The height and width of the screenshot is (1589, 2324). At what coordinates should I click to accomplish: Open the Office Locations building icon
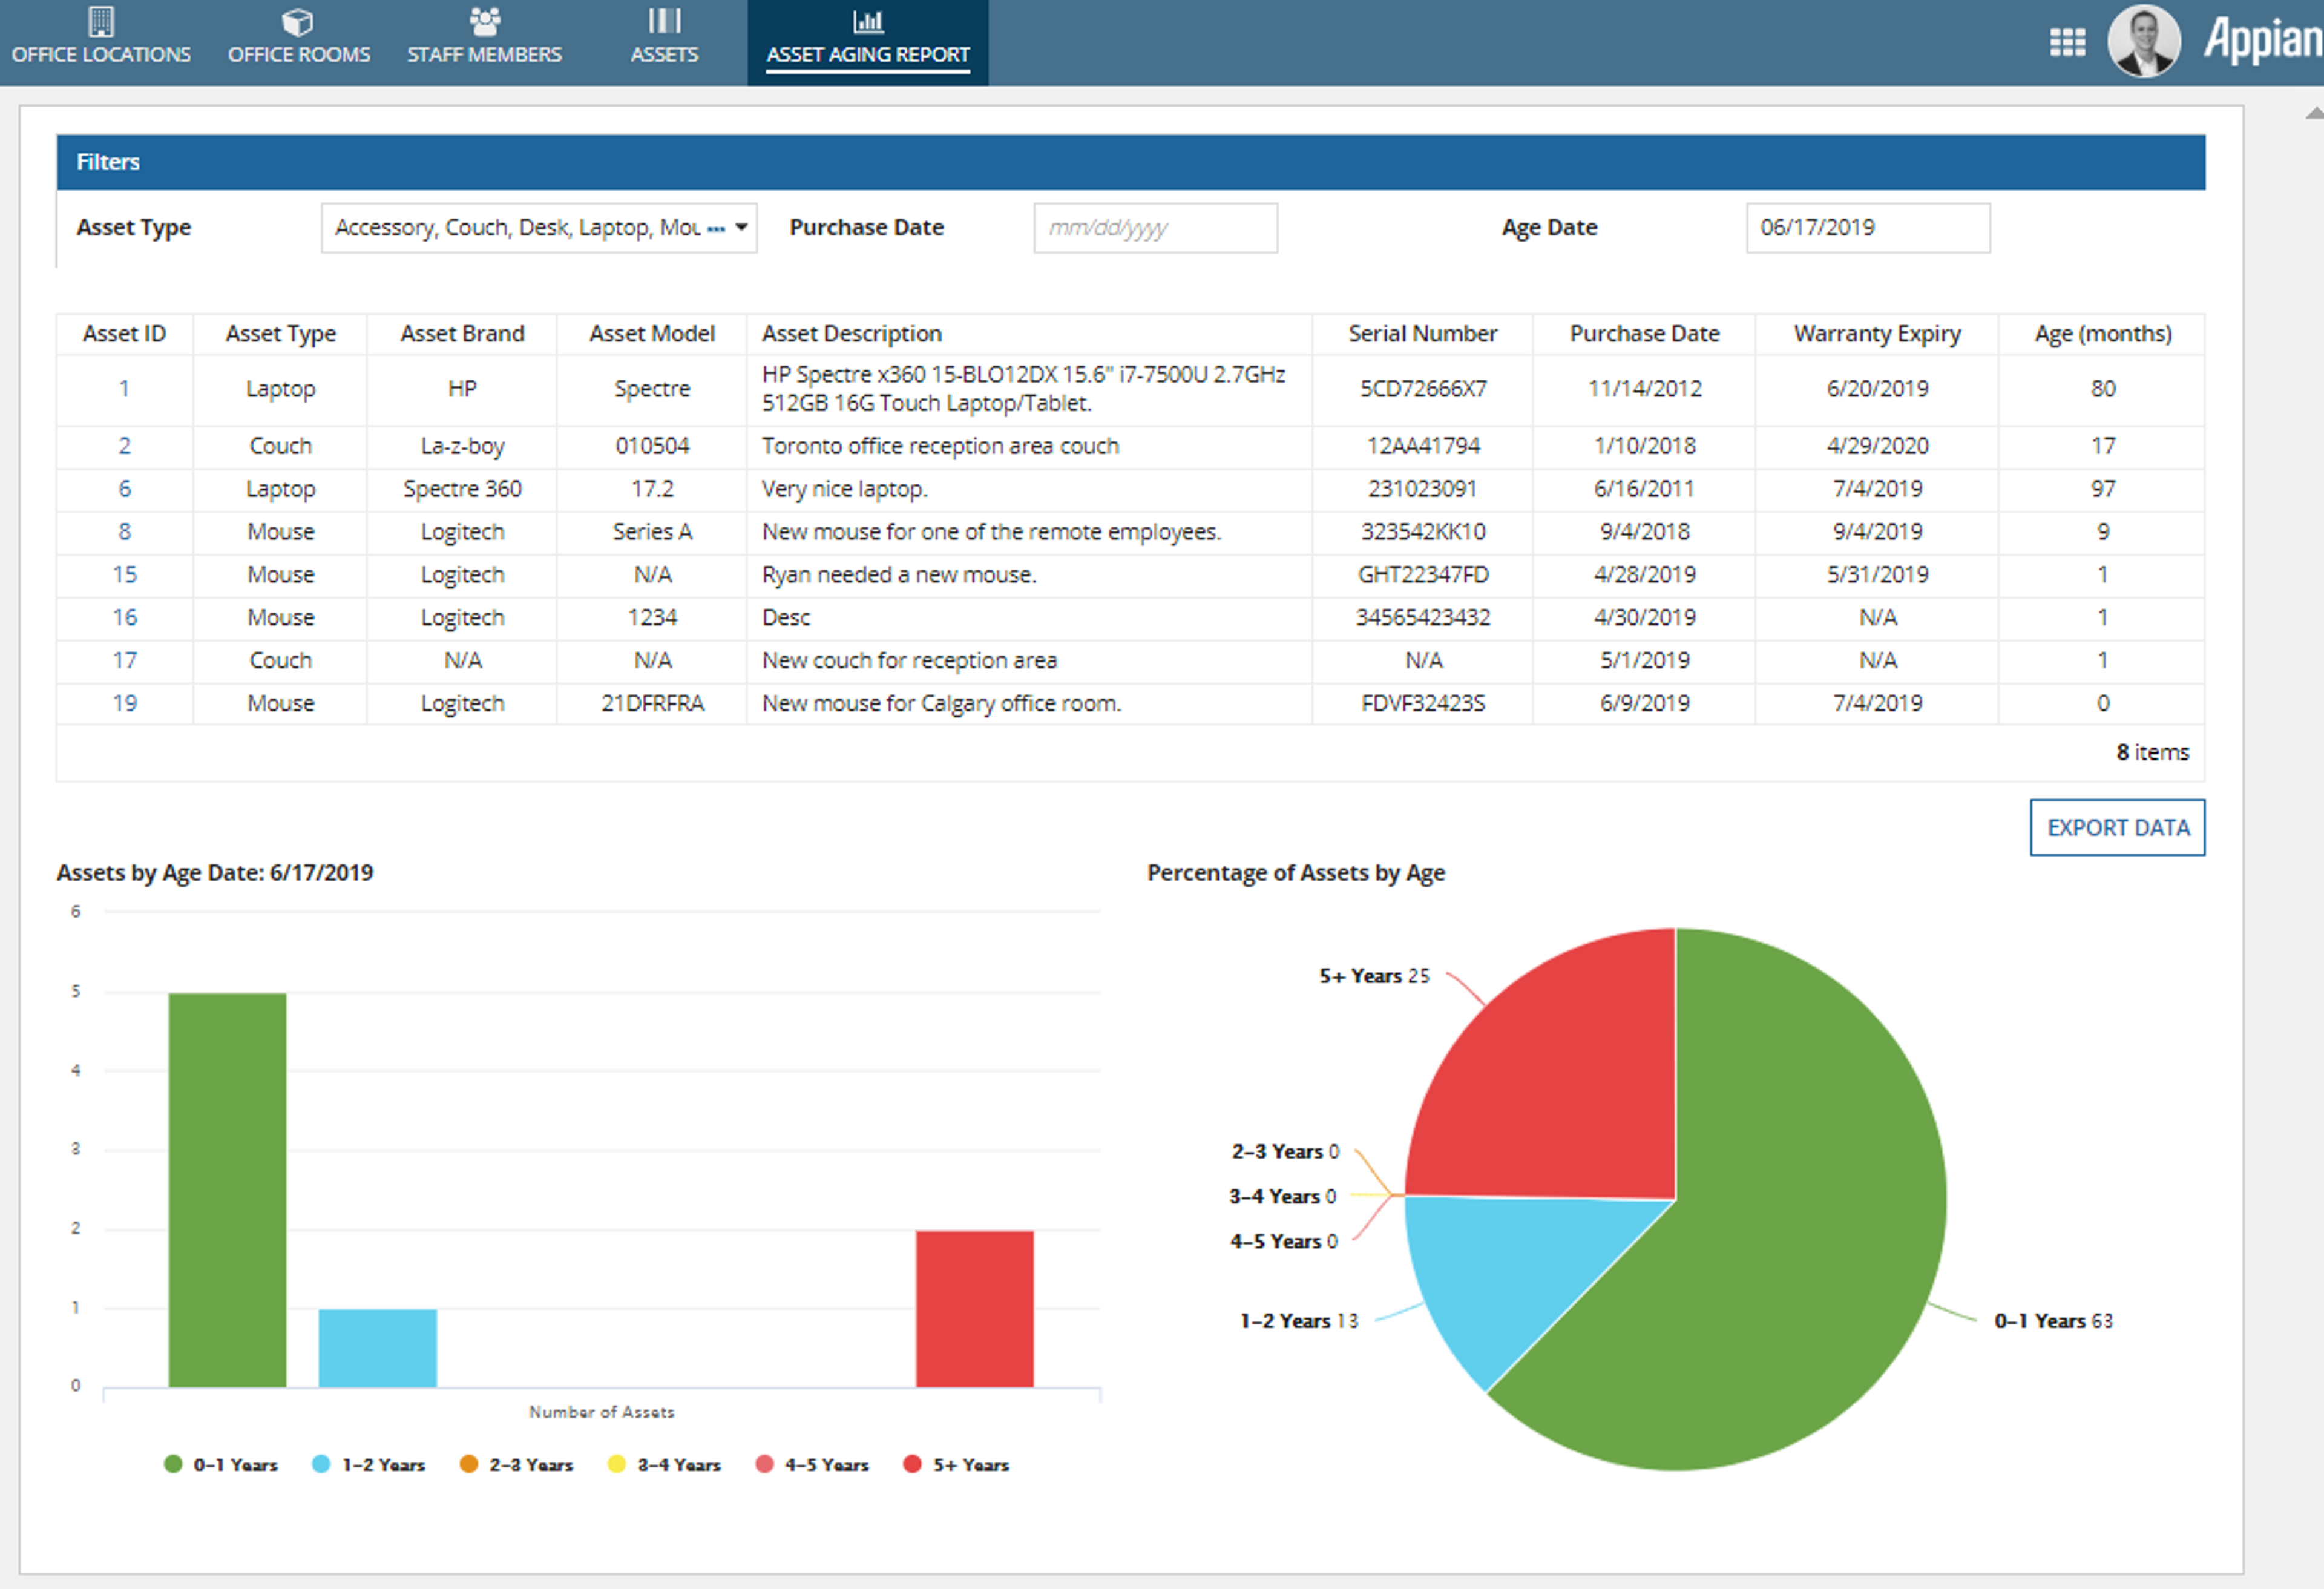click(101, 21)
